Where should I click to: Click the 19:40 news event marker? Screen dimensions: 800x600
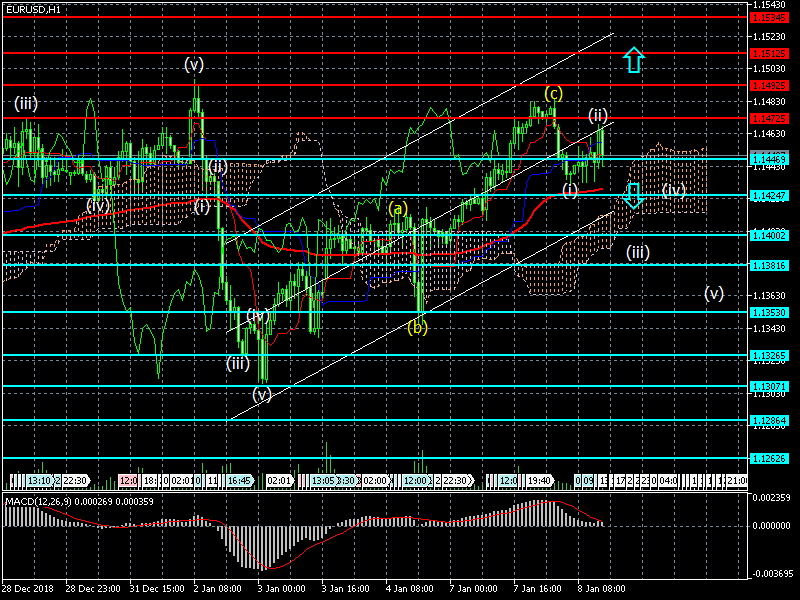[539, 481]
